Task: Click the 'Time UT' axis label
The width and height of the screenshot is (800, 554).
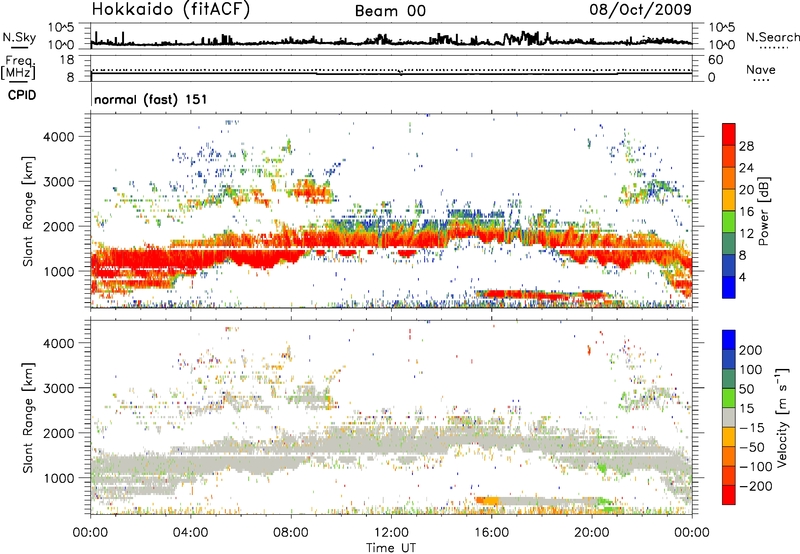Action: pos(391,548)
